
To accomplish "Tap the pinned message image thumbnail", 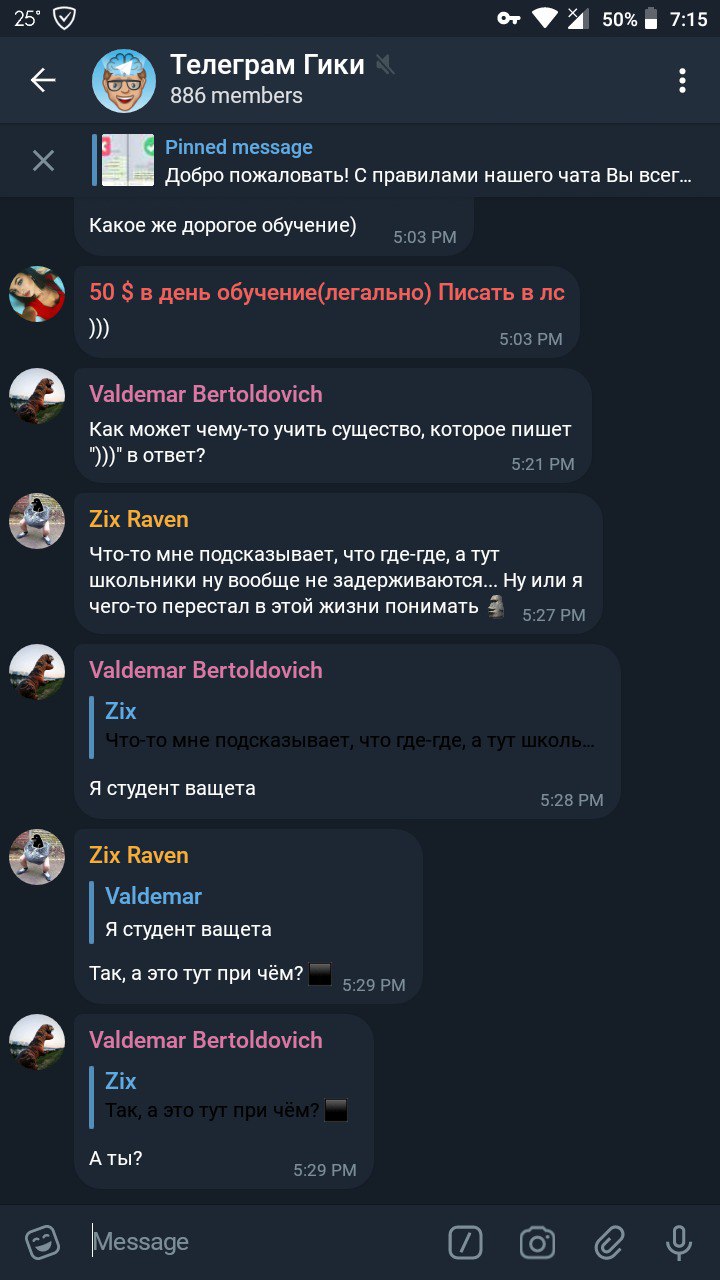I will (x=128, y=160).
